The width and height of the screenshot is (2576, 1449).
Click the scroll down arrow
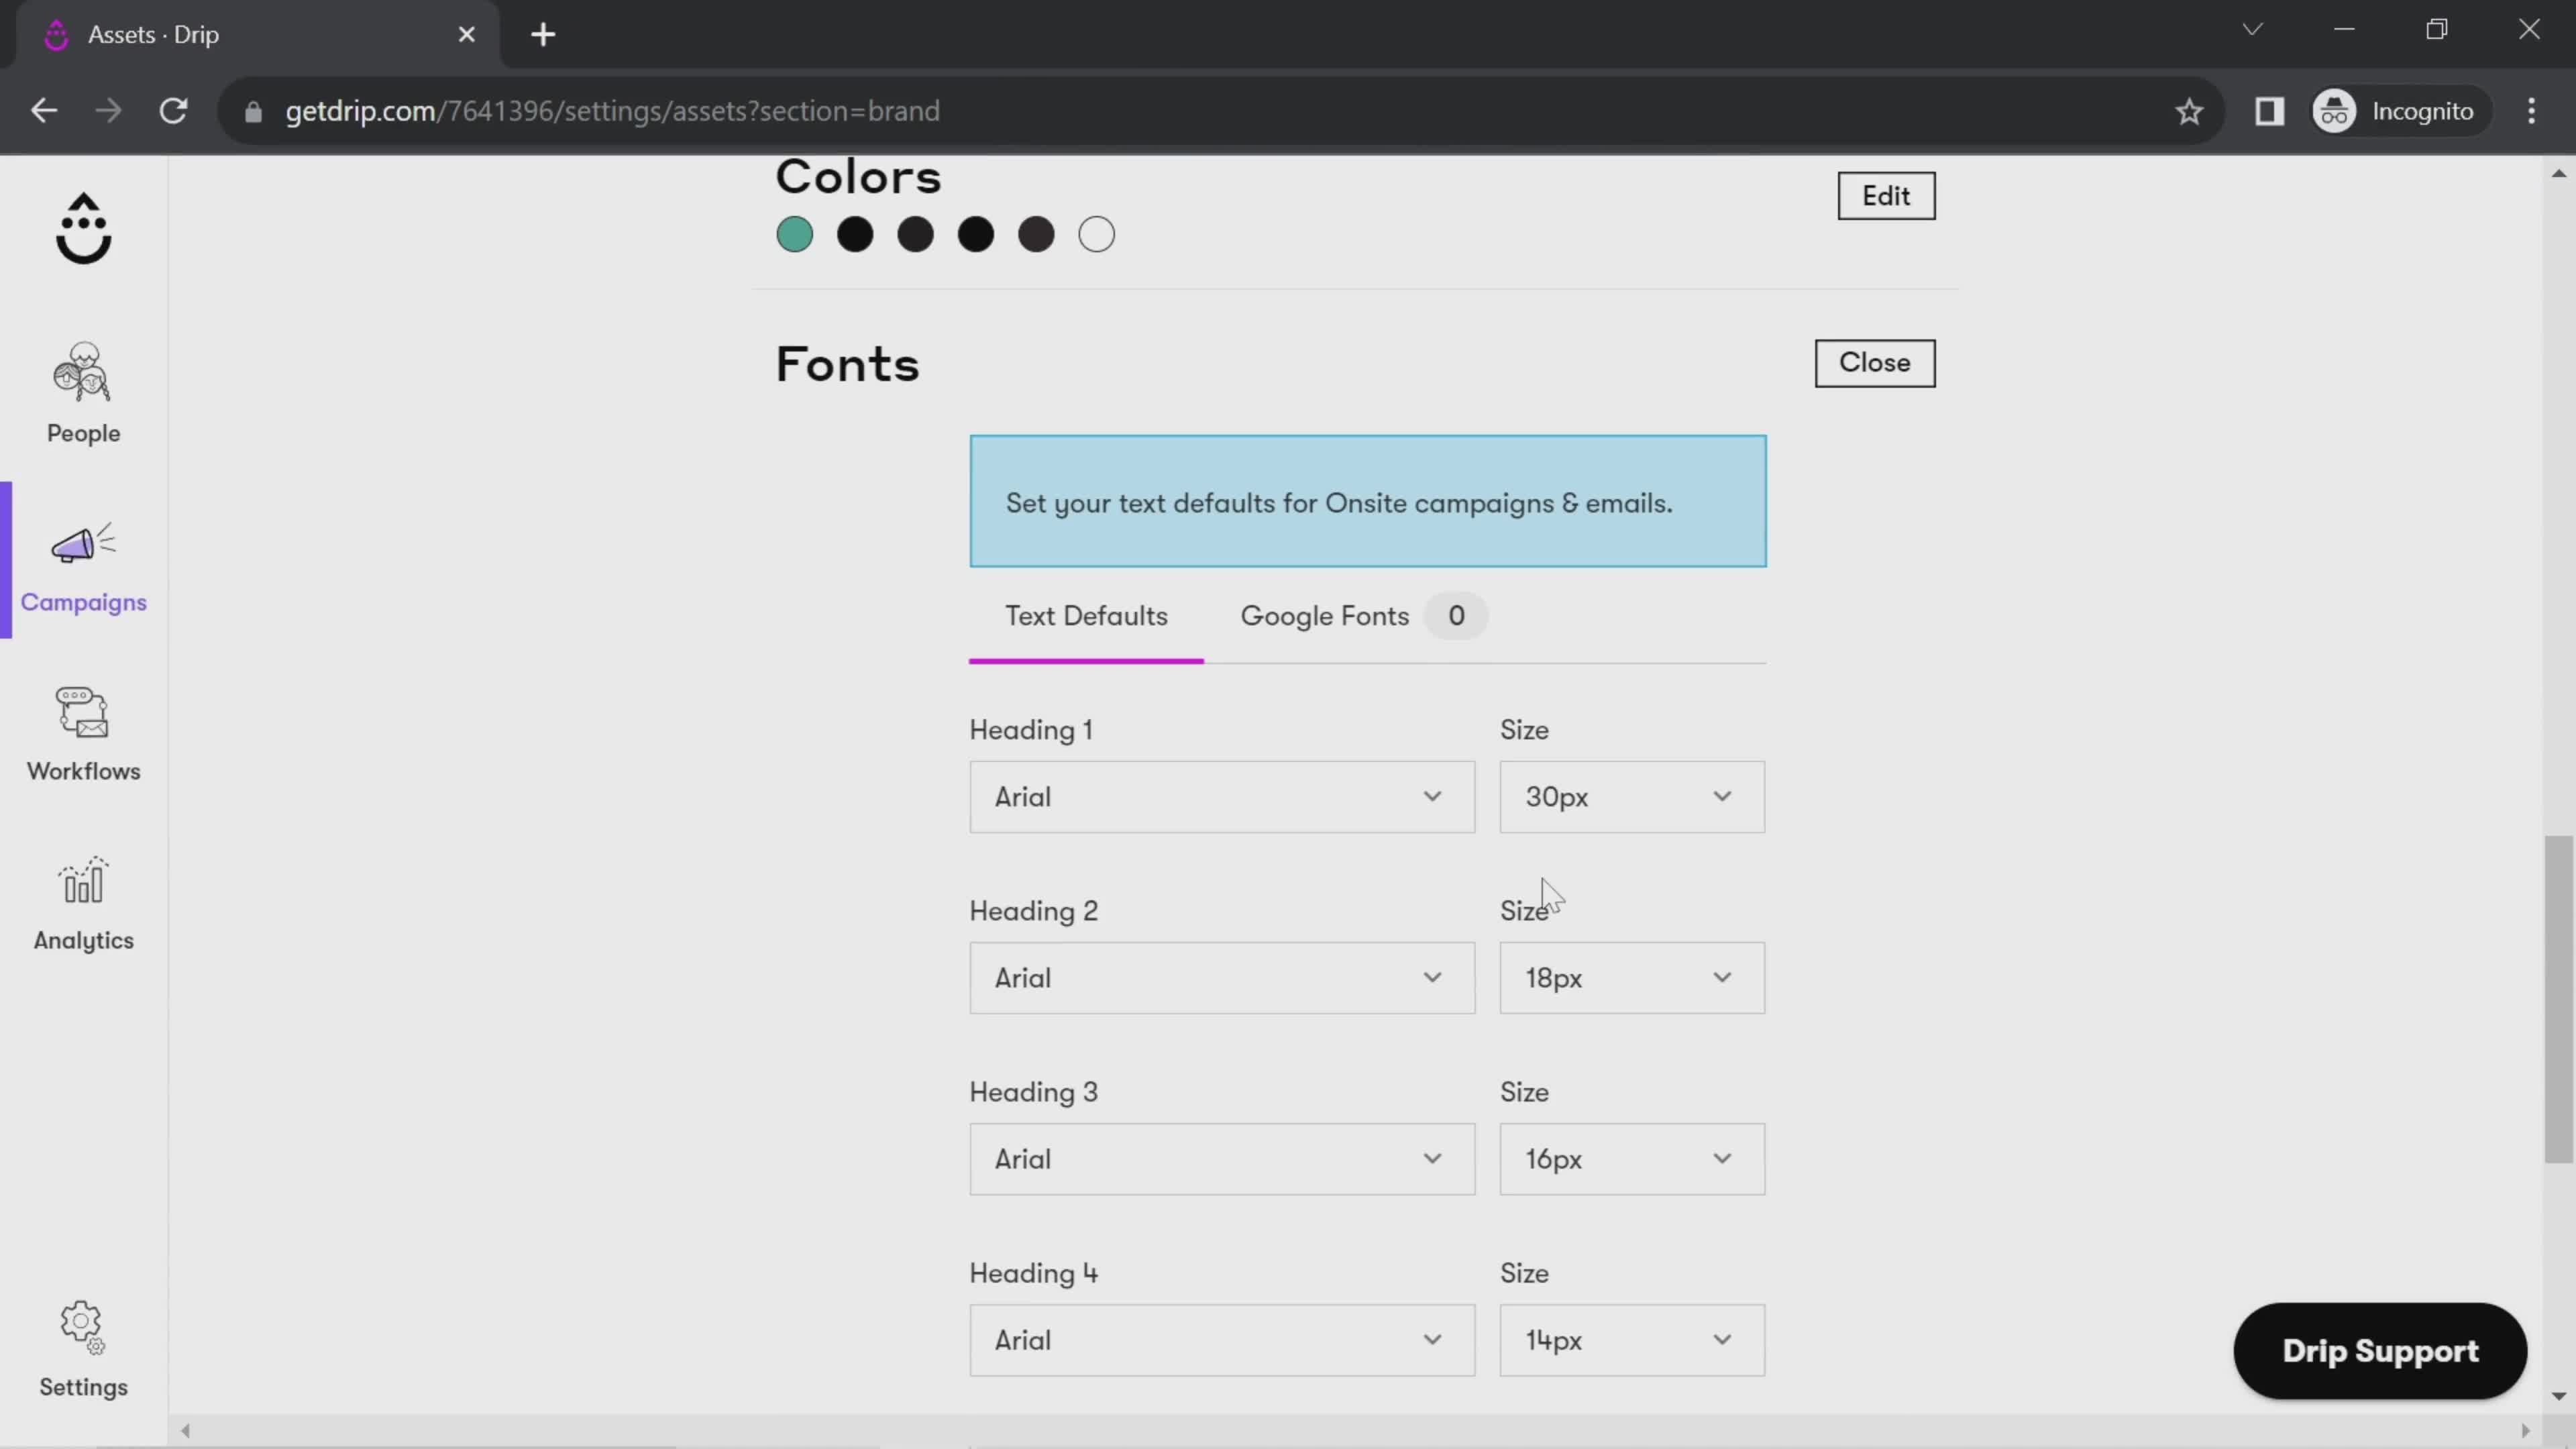(x=2558, y=1396)
